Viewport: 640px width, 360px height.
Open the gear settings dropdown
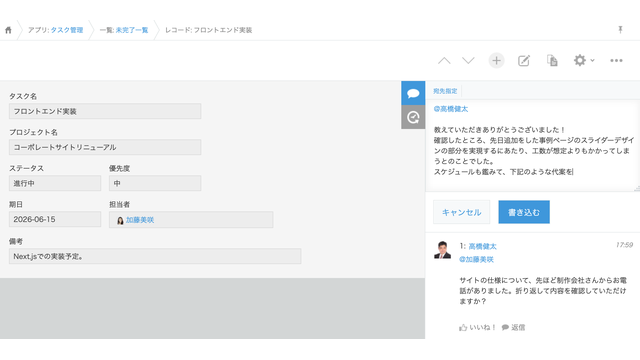584,60
